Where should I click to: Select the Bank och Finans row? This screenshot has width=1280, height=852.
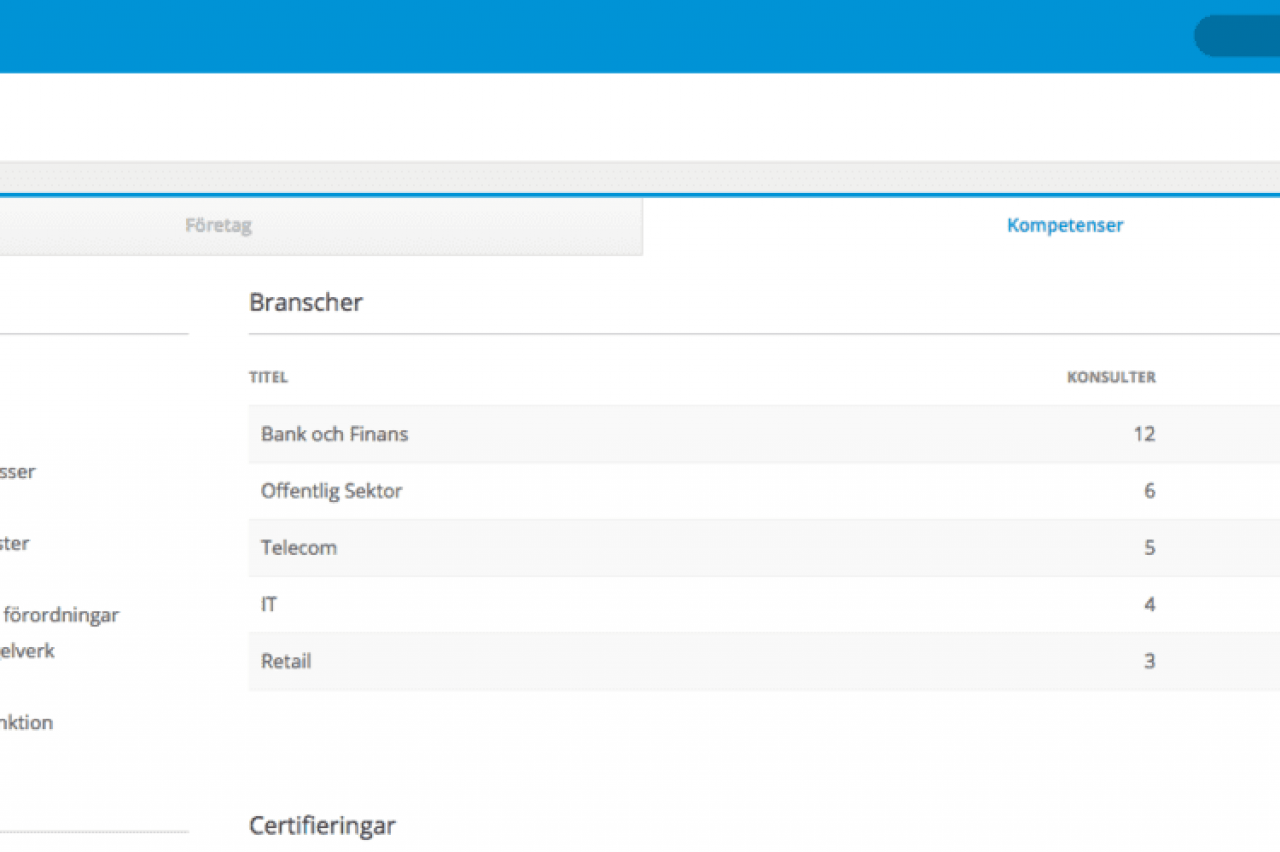[x=335, y=434]
